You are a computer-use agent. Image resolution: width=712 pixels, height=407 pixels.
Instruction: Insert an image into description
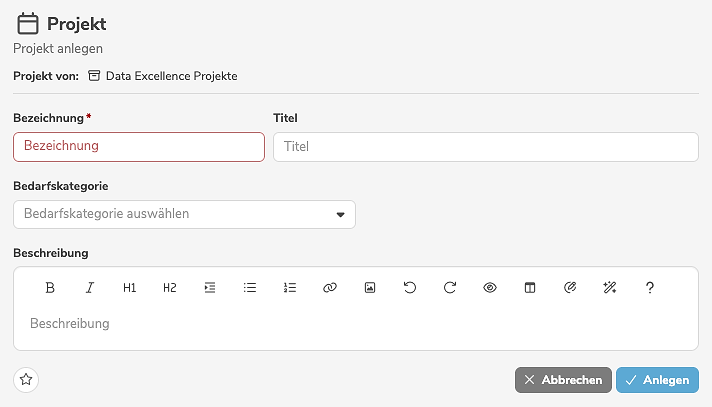coord(370,288)
